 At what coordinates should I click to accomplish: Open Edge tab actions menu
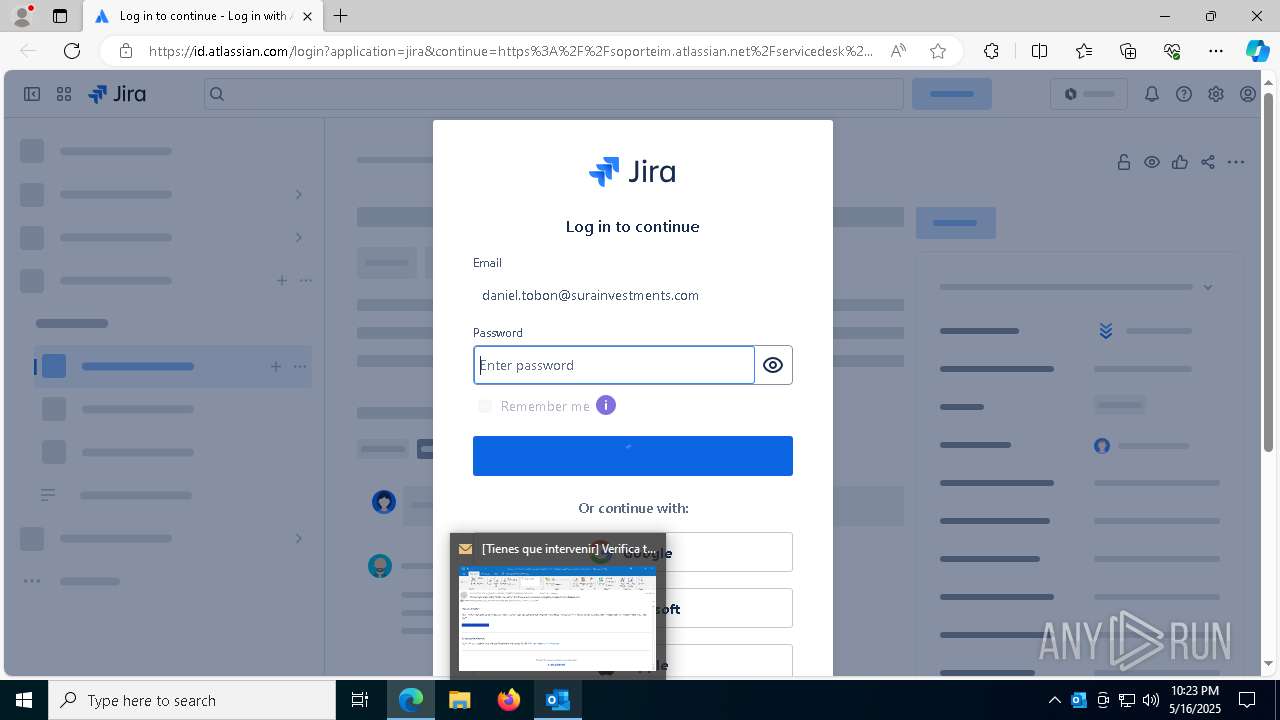coord(60,16)
